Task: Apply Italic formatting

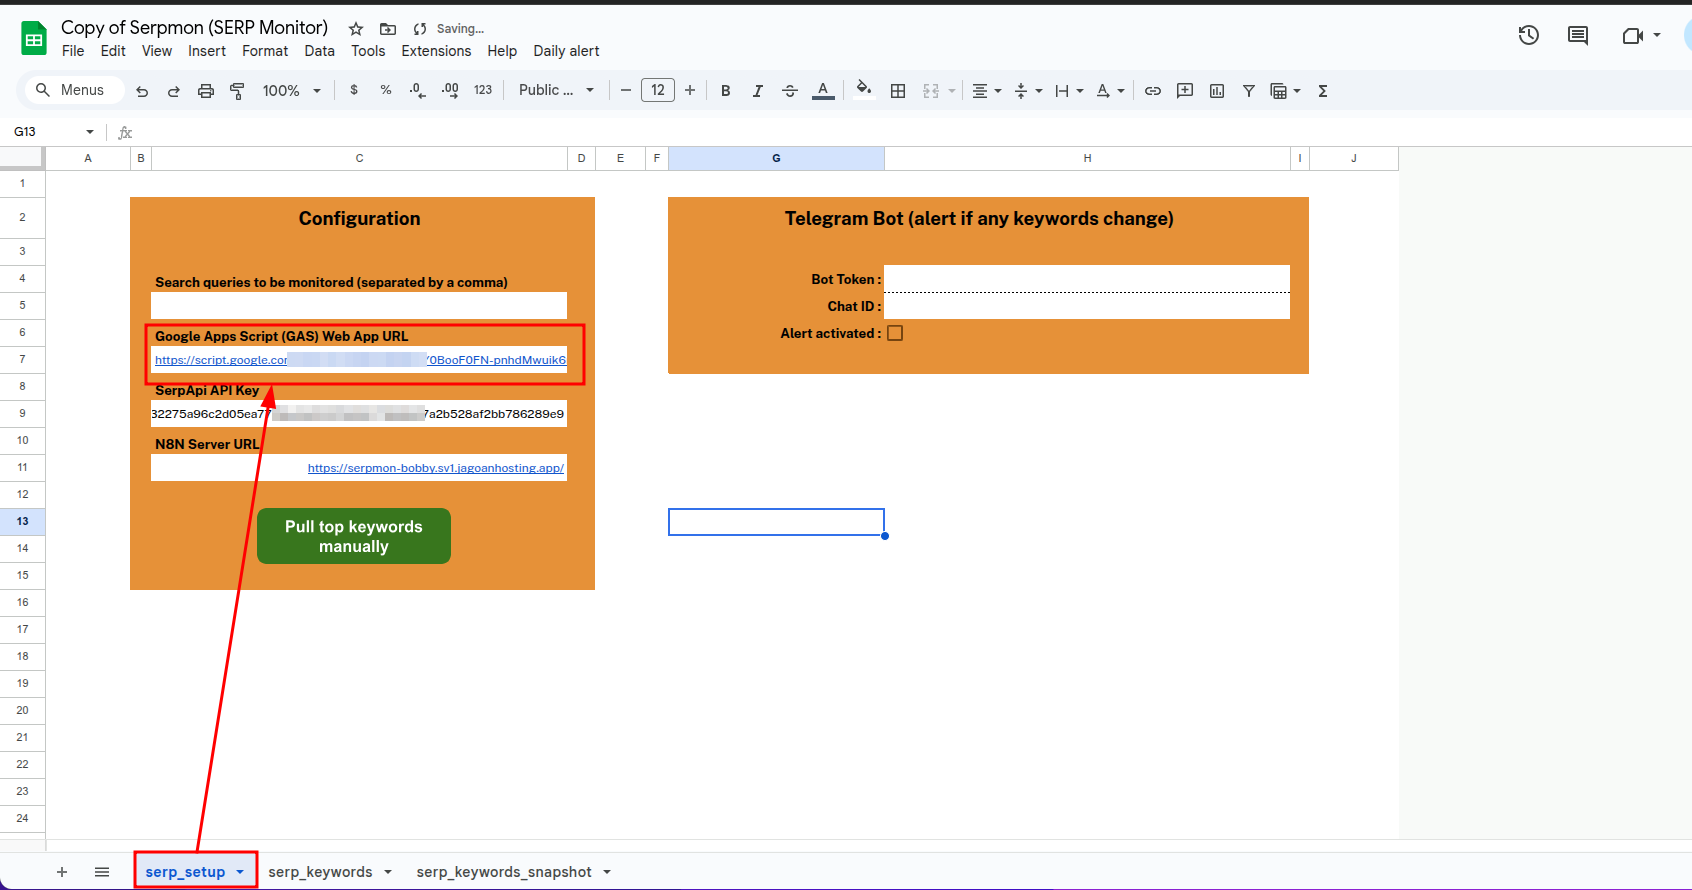Action: tap(757, 91)
